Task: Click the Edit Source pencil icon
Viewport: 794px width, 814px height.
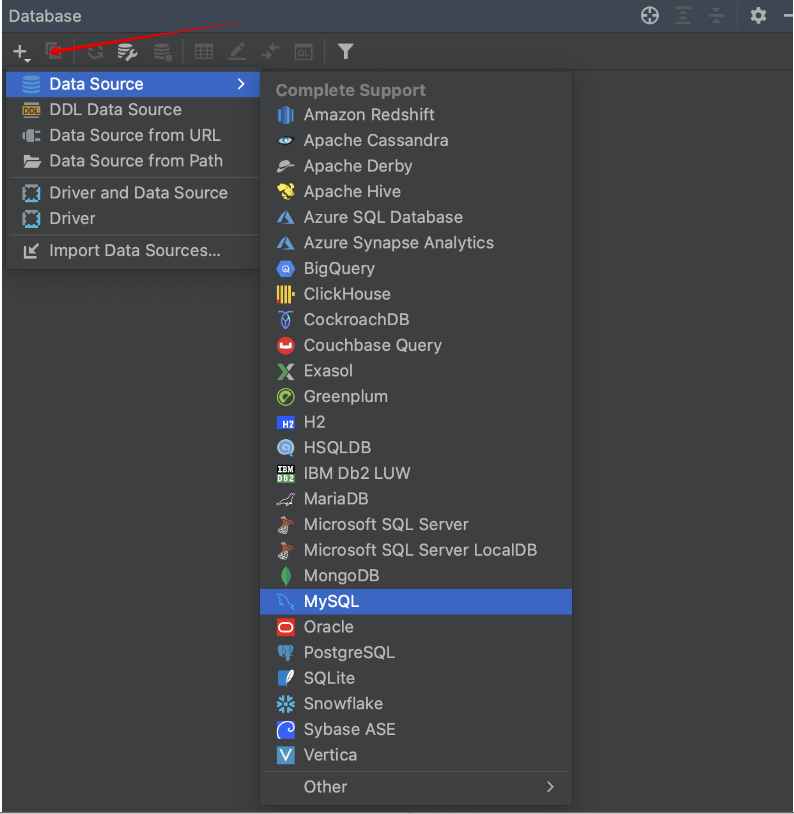Action: (237, 52)
